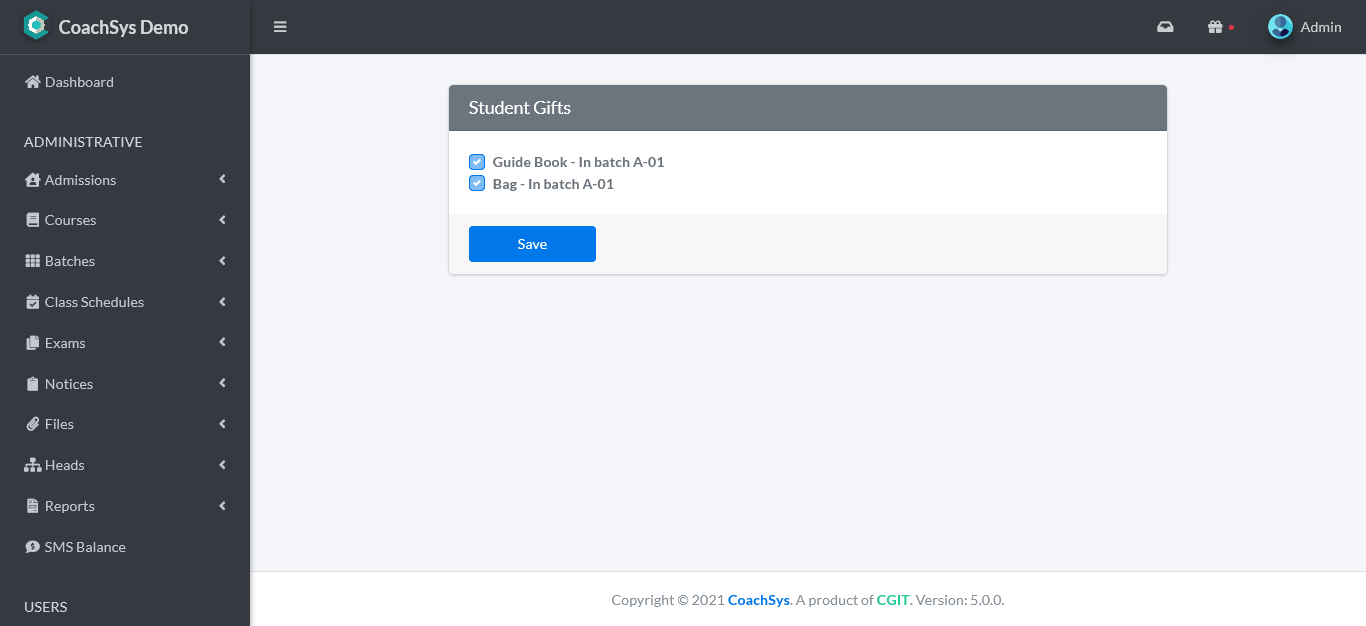Click the USERS section heading

(x=46, y=607)
